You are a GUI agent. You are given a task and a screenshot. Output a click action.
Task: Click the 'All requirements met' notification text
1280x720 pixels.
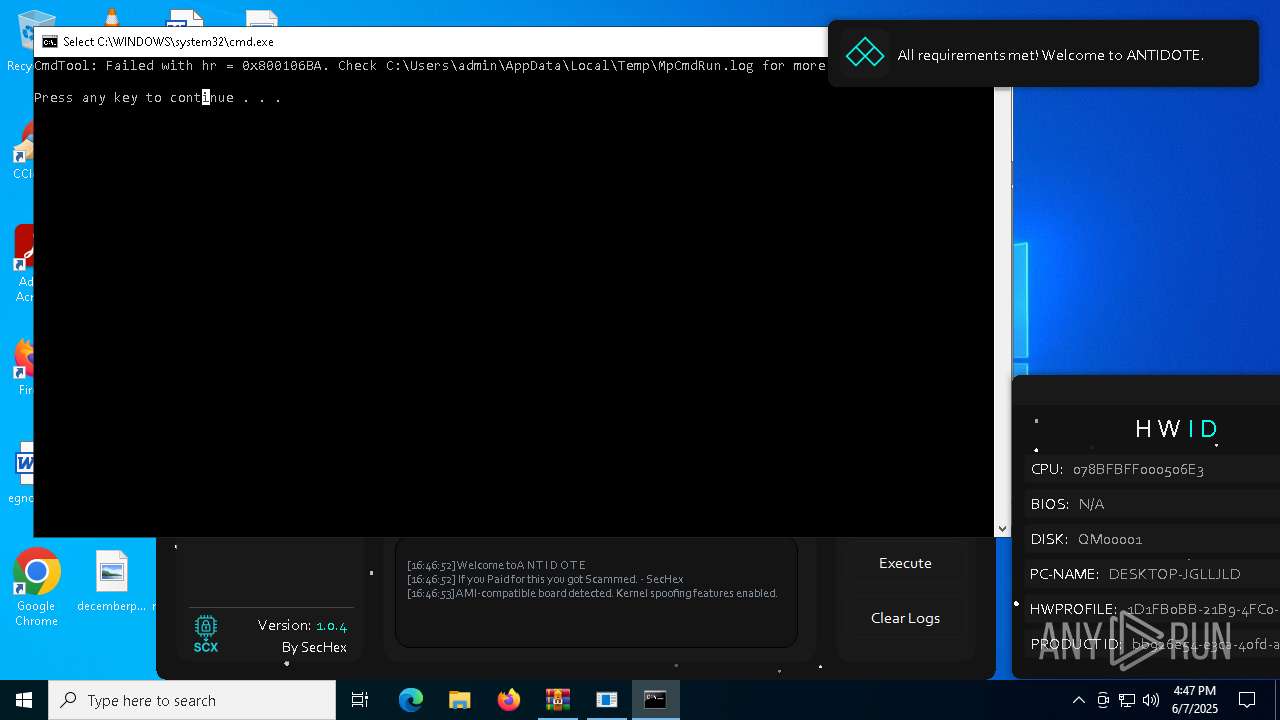[x=1050, y=55]
